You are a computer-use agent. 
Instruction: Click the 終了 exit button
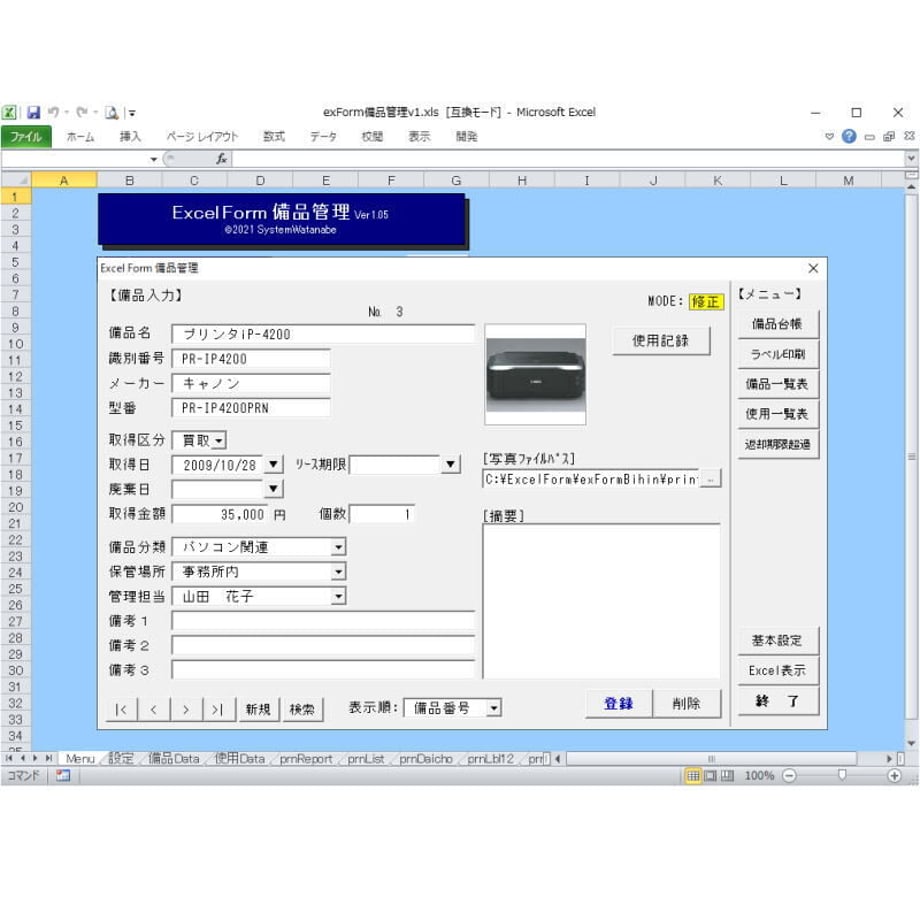[x=777, y=701]
